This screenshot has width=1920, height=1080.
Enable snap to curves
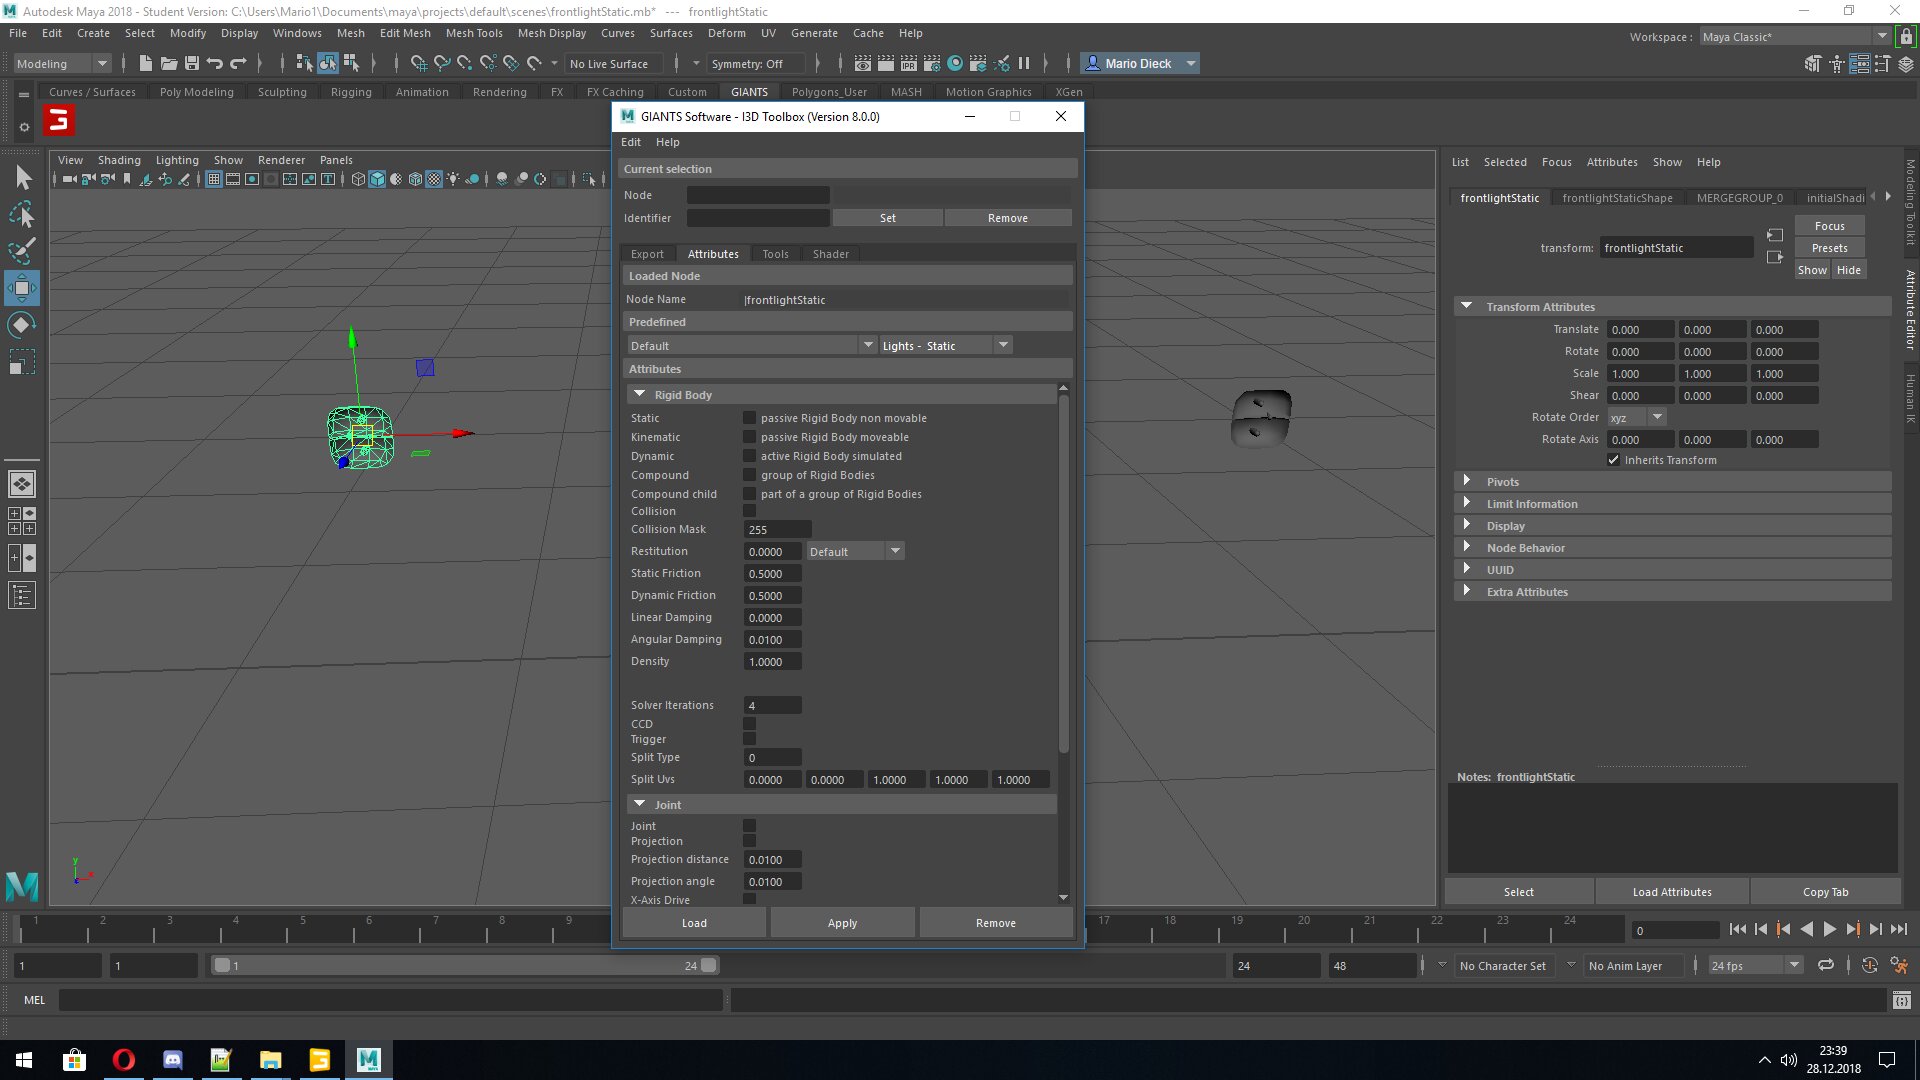(x=442, y=63)
